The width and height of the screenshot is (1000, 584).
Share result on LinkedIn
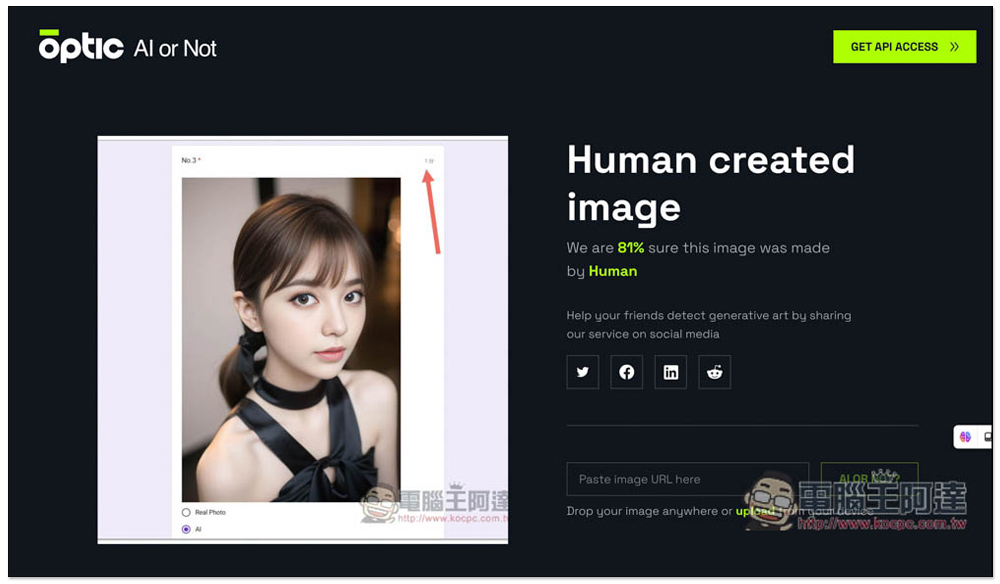click(x=670, y=372)
